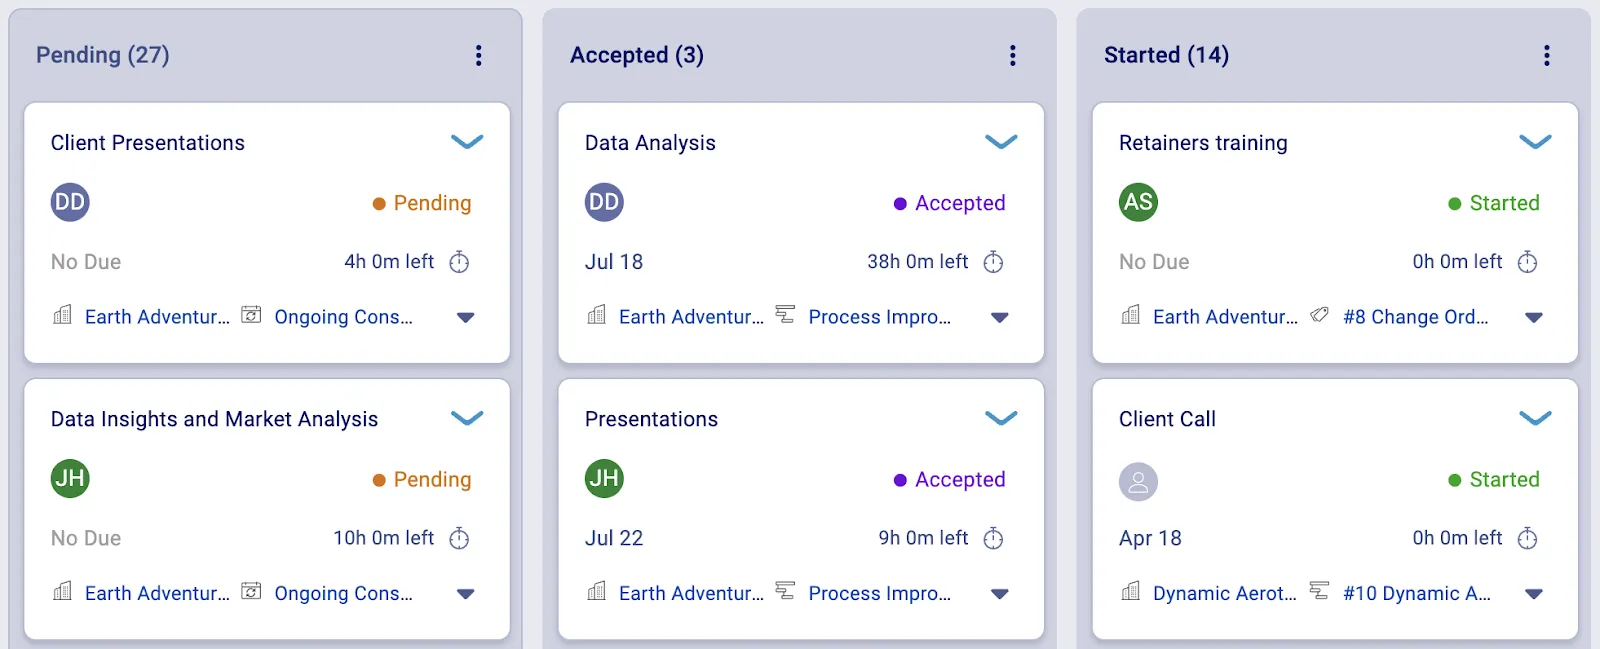Image resolution: width=1600 pixels, height=649 pixels.
Task: Click timer icon on Retainers training card
Action: coord(1527,262)
